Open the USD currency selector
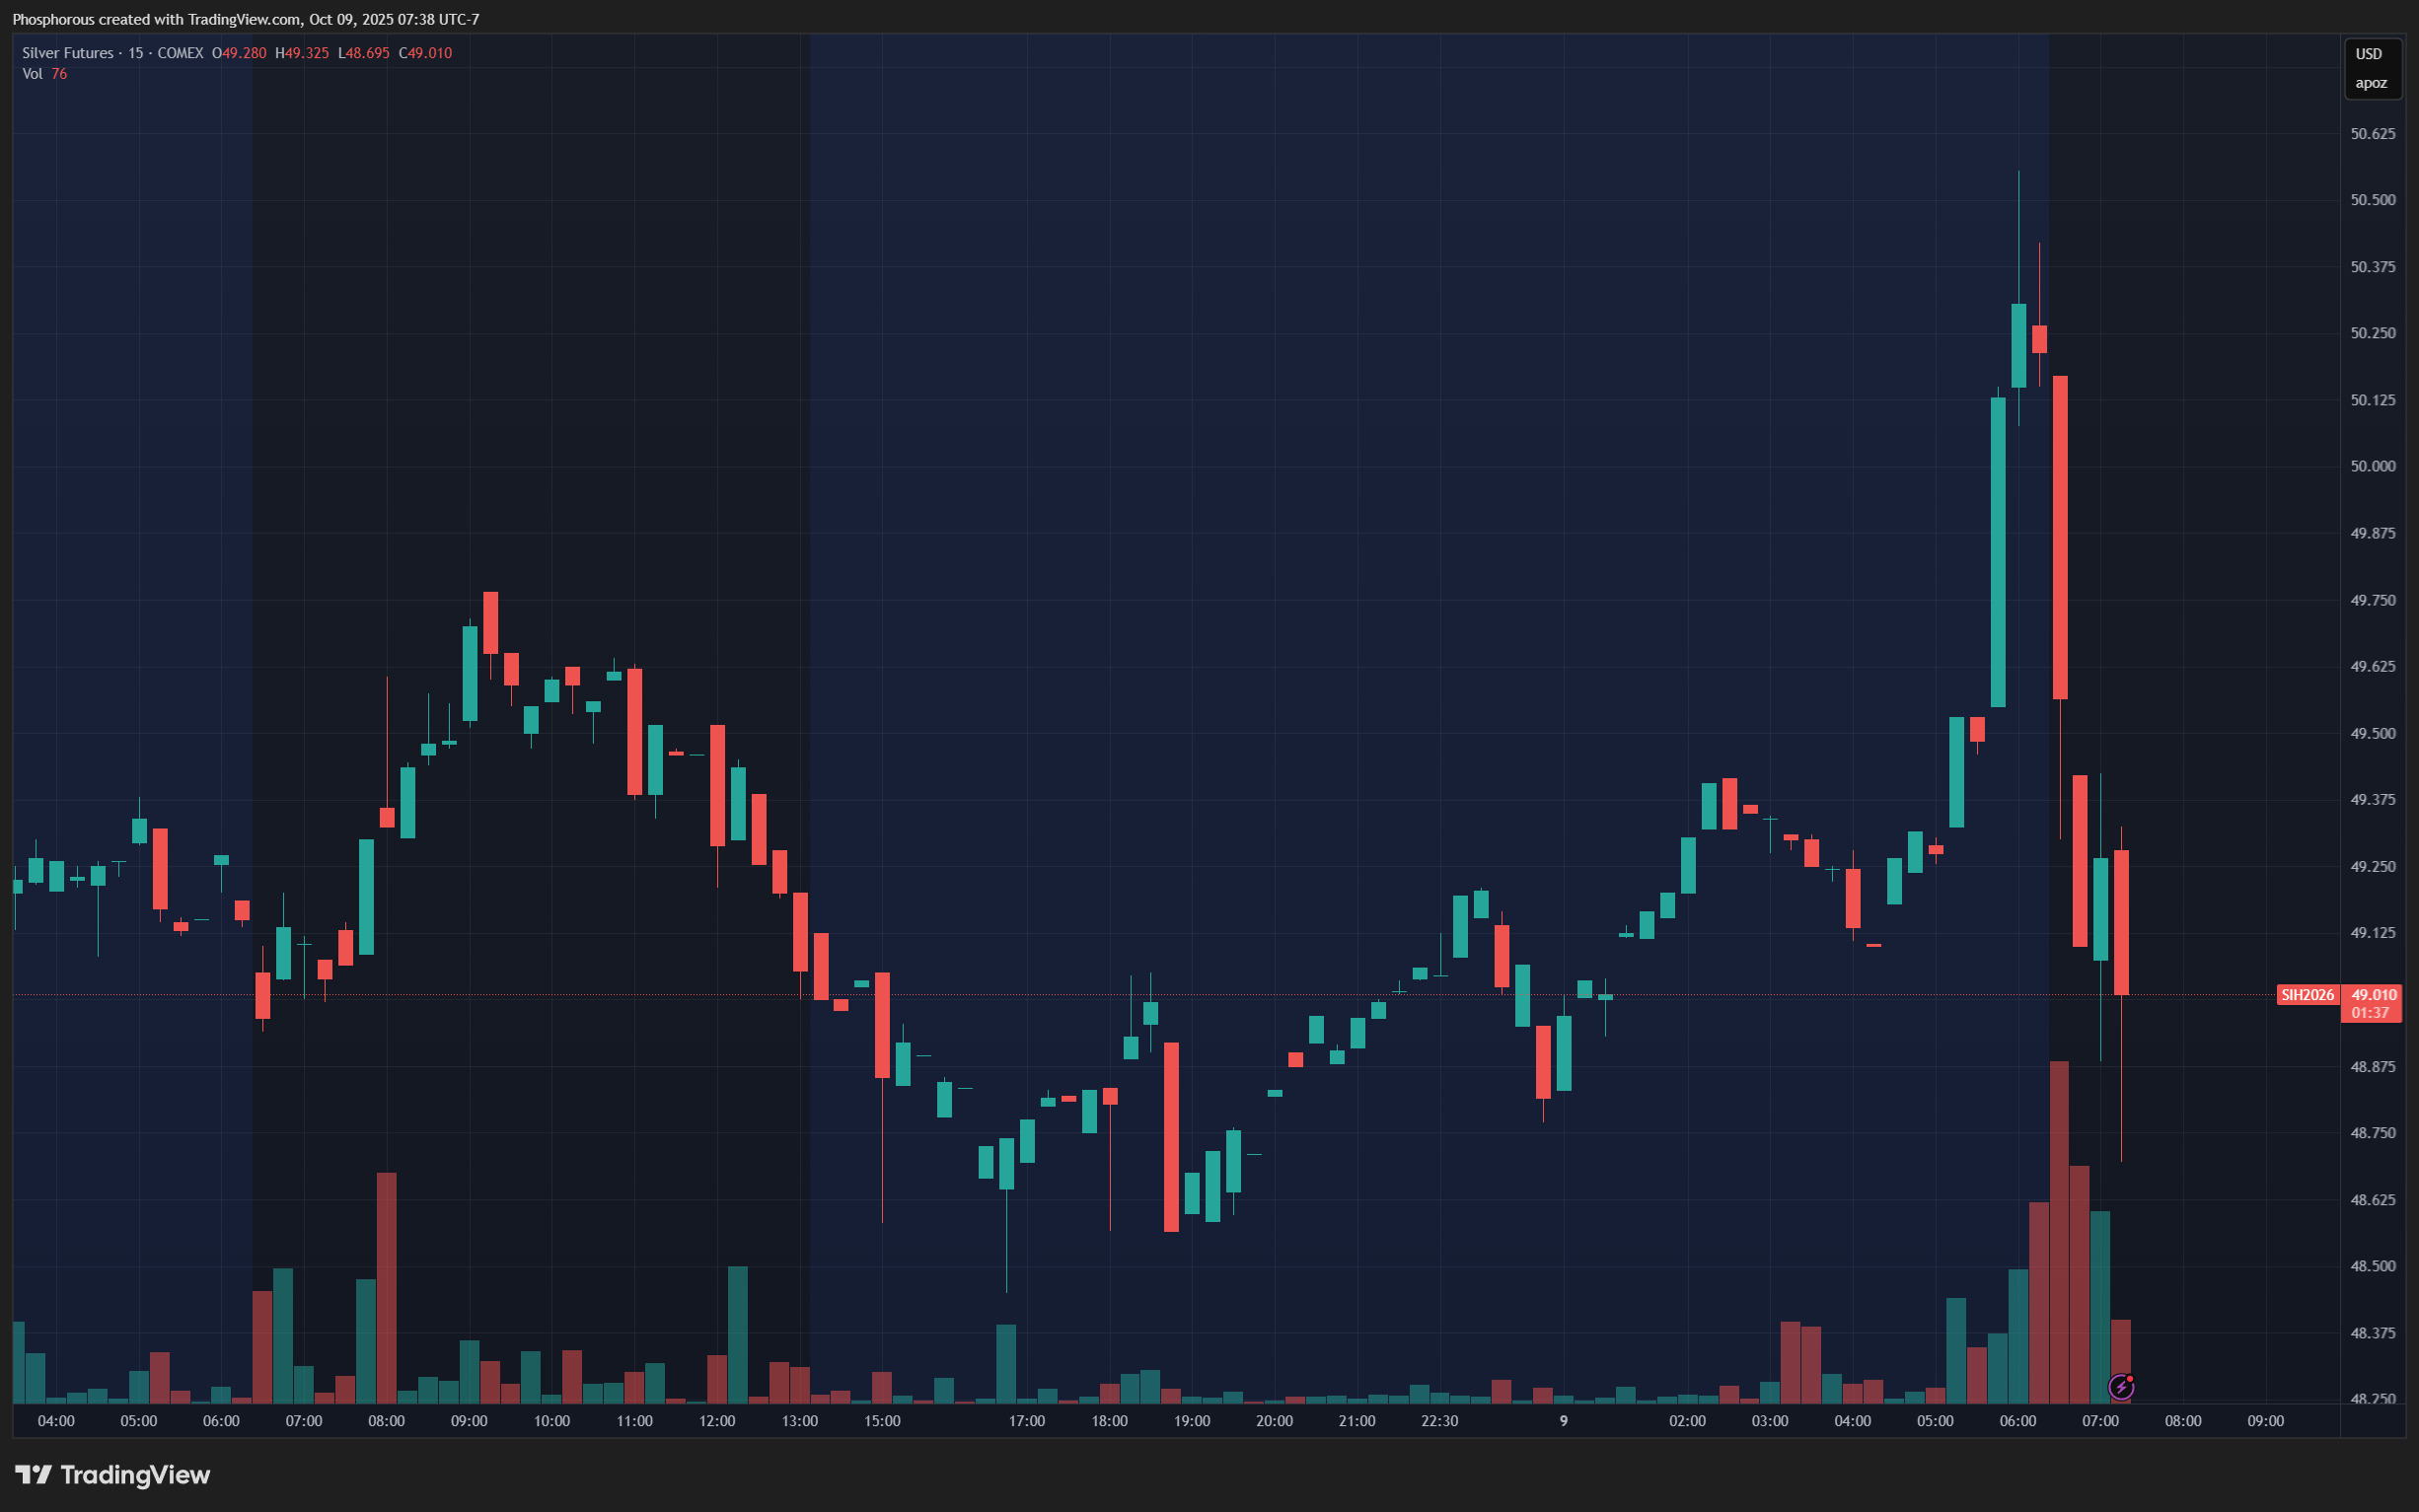This screenshot has width=2419, height=1512. [2369, 54]
